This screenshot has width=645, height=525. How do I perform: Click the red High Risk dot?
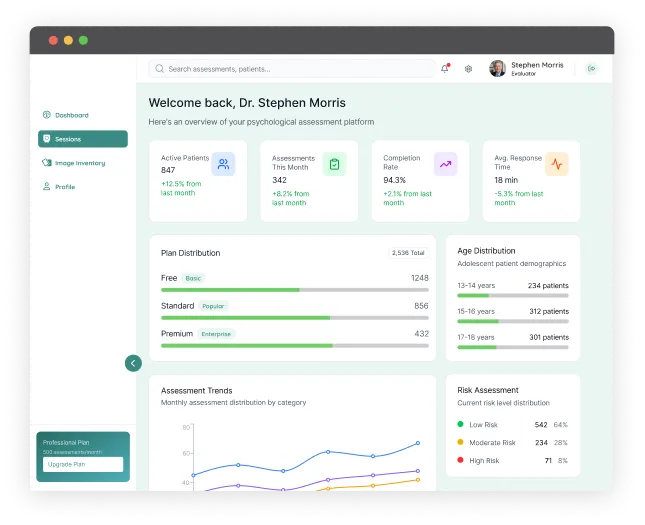tap(460, 460)
